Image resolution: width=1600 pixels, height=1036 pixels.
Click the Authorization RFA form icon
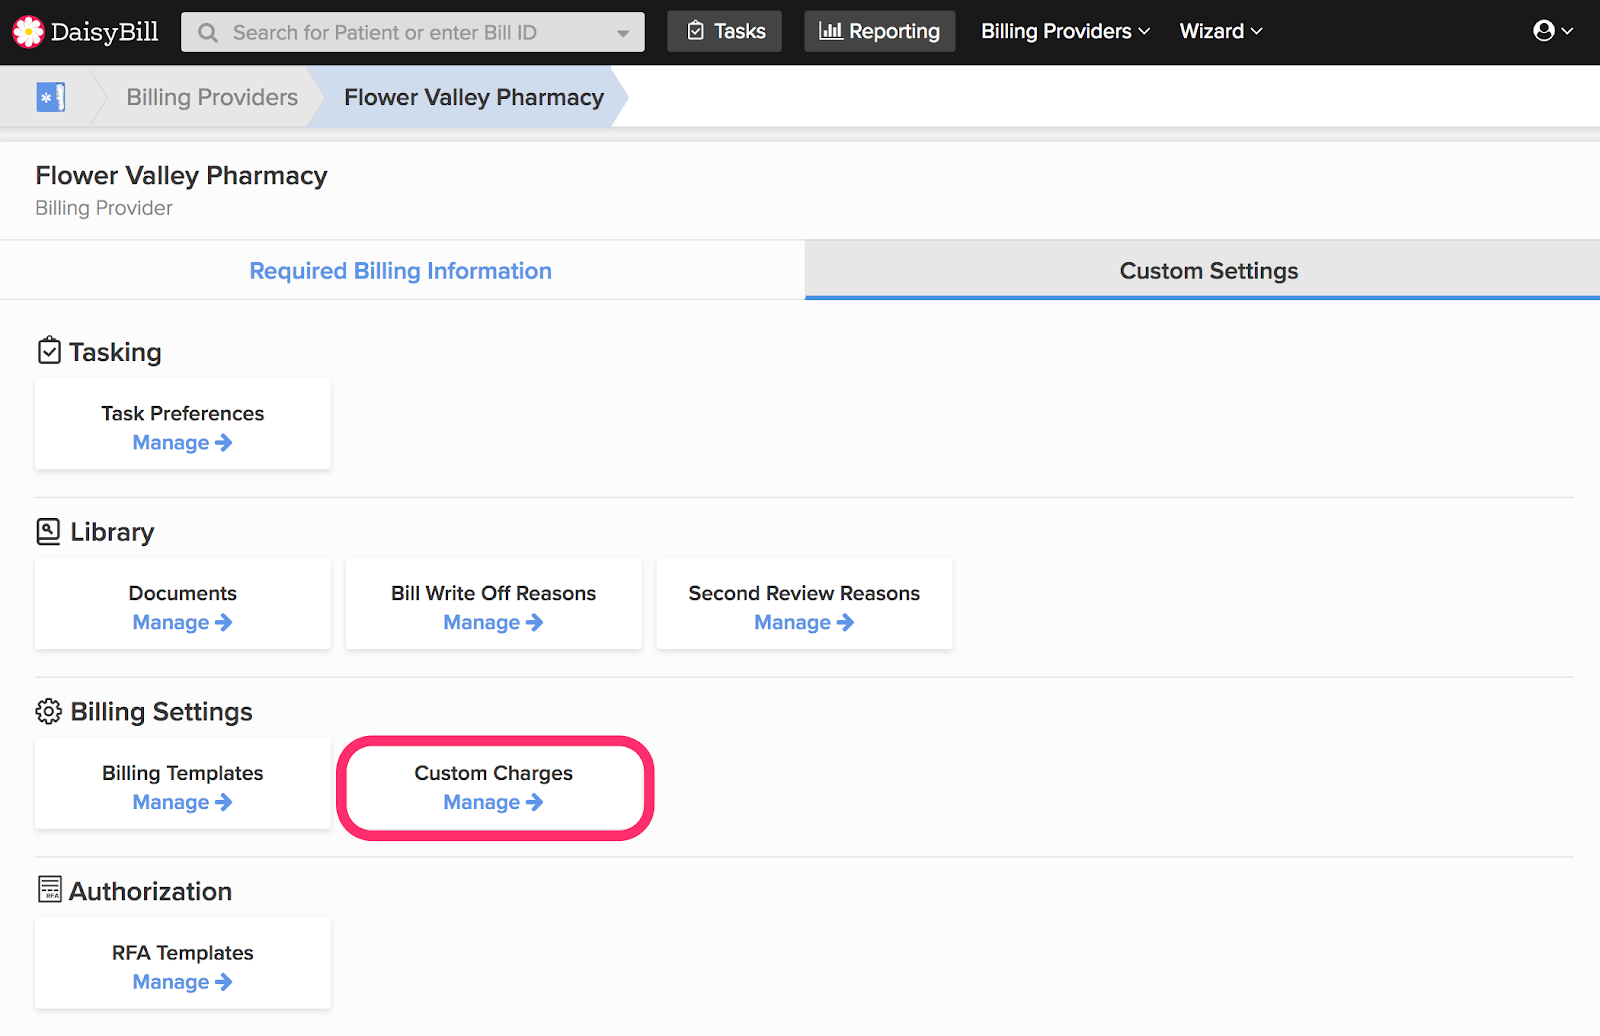tap(49, 889)
